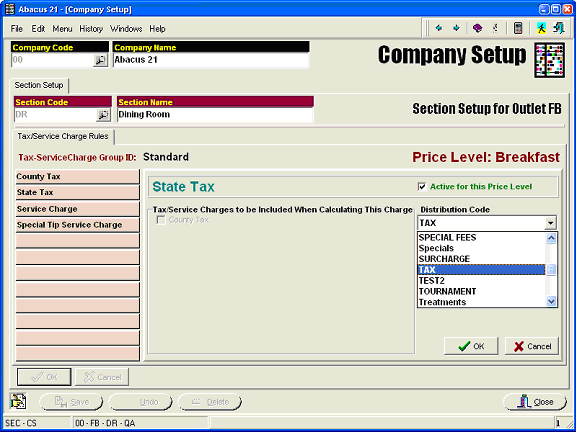The width and height of the screenshot is (576, 432).
Task: Toggle Active for this Price Level checkbox
Action: click(422, 186)
